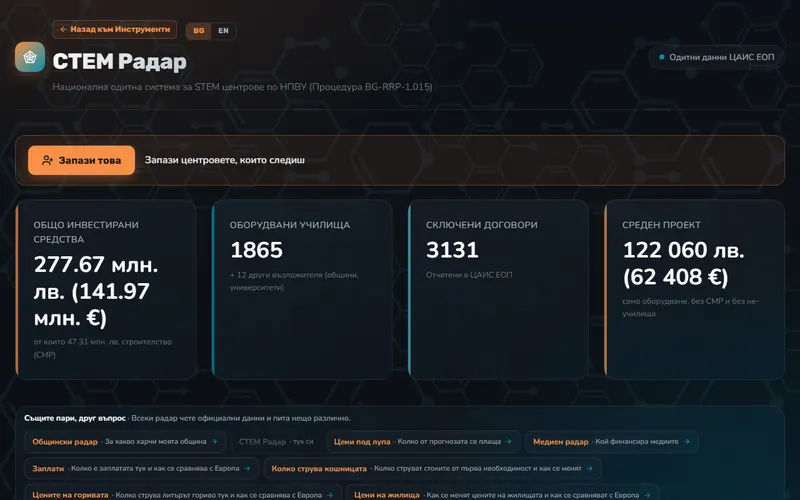The image size is (800, 500).
Task: Open the 'Цени на жилища' link
Action: [x=503, y=493]
